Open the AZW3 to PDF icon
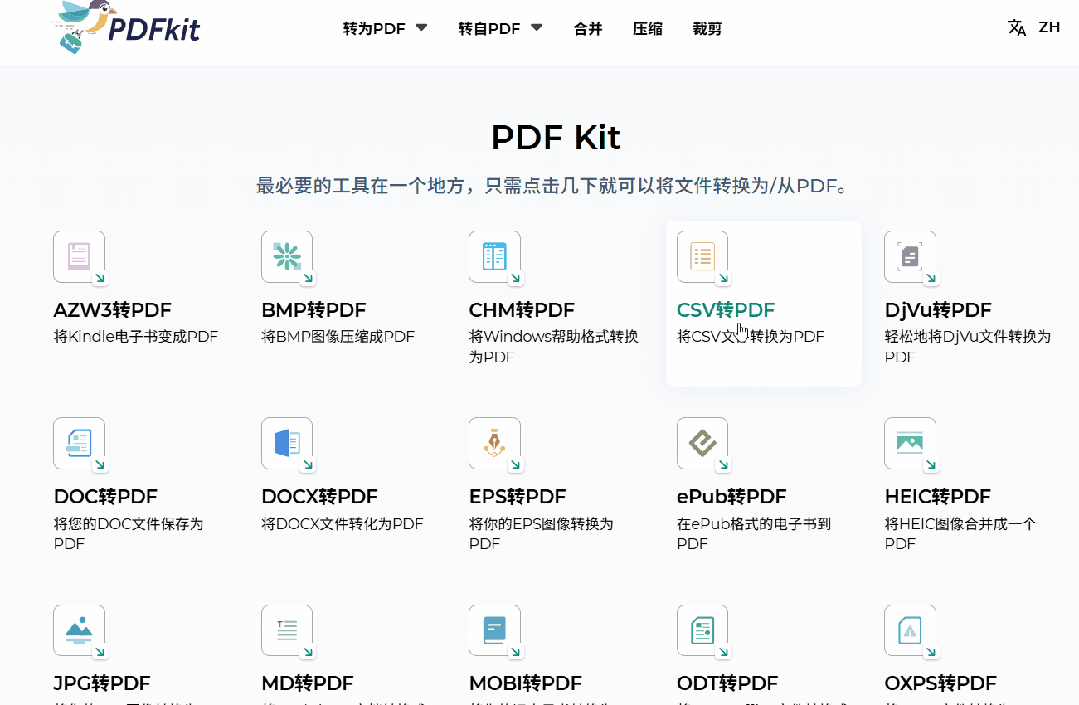1079x705 pixels. [79, 257]
